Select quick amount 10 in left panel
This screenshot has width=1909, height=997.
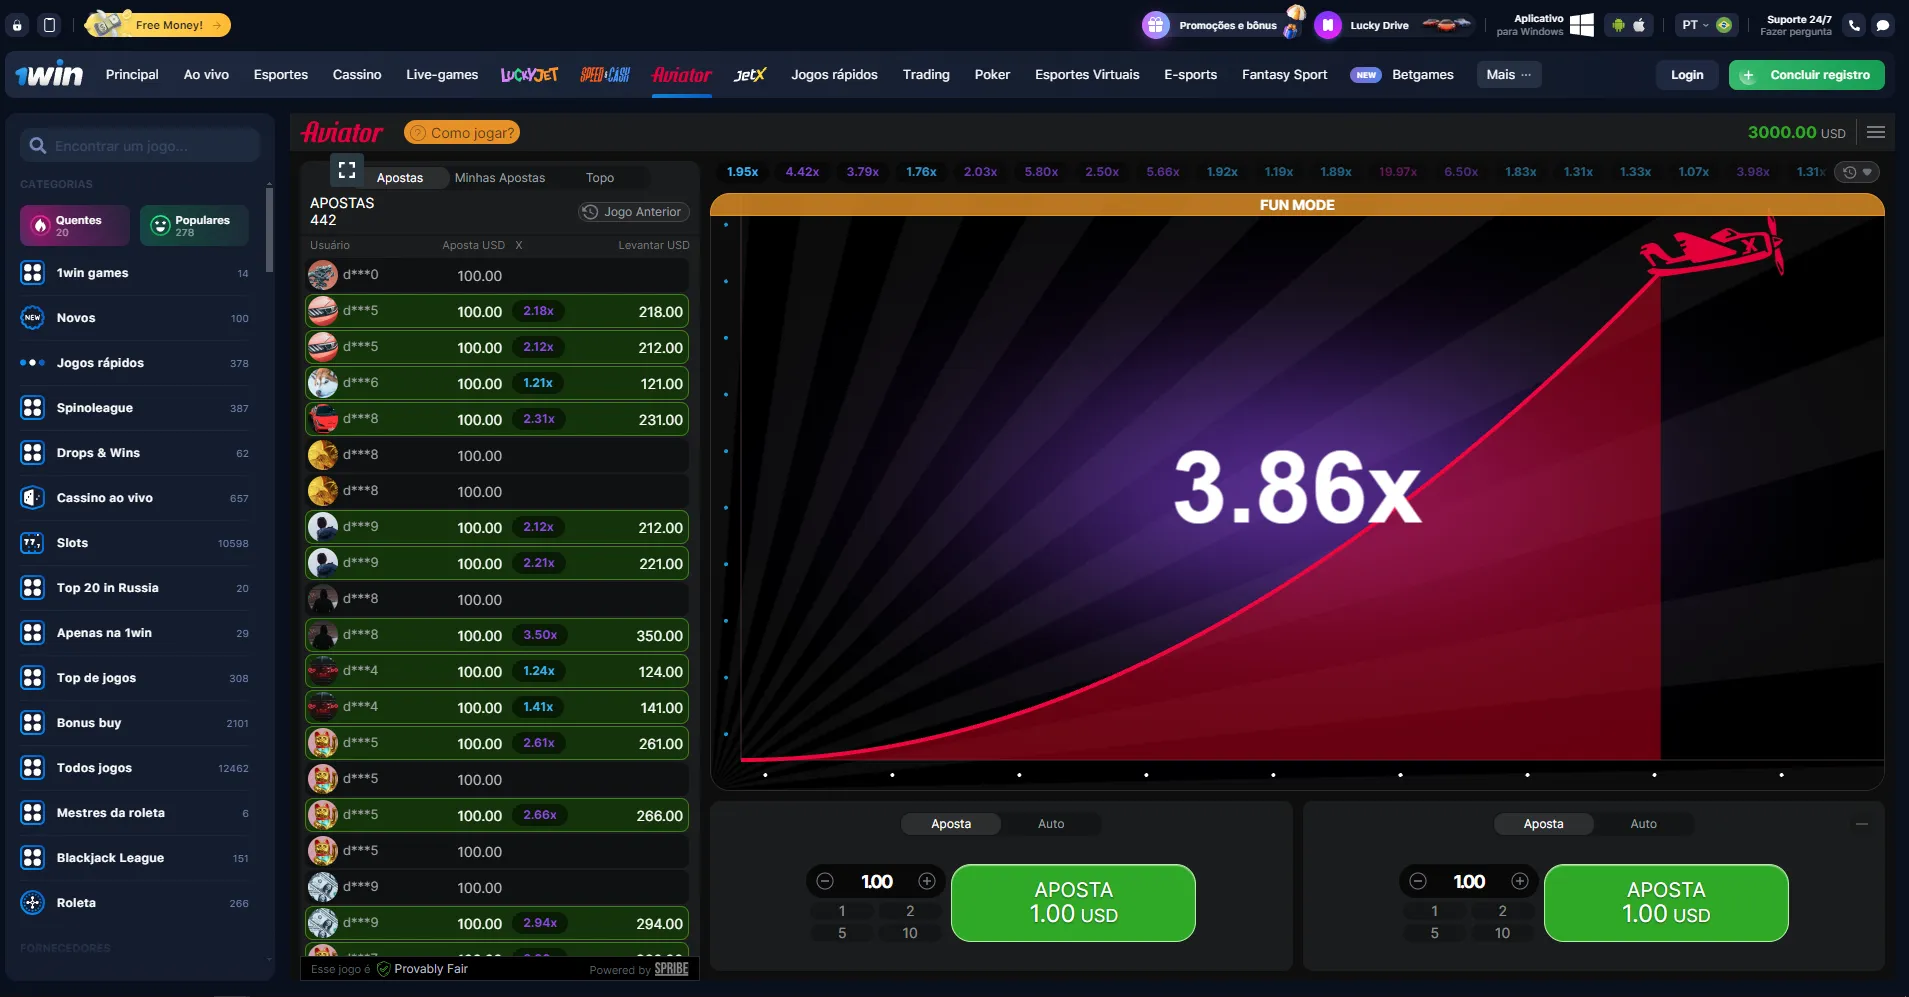pyautogui.click(x=910, y=933)
